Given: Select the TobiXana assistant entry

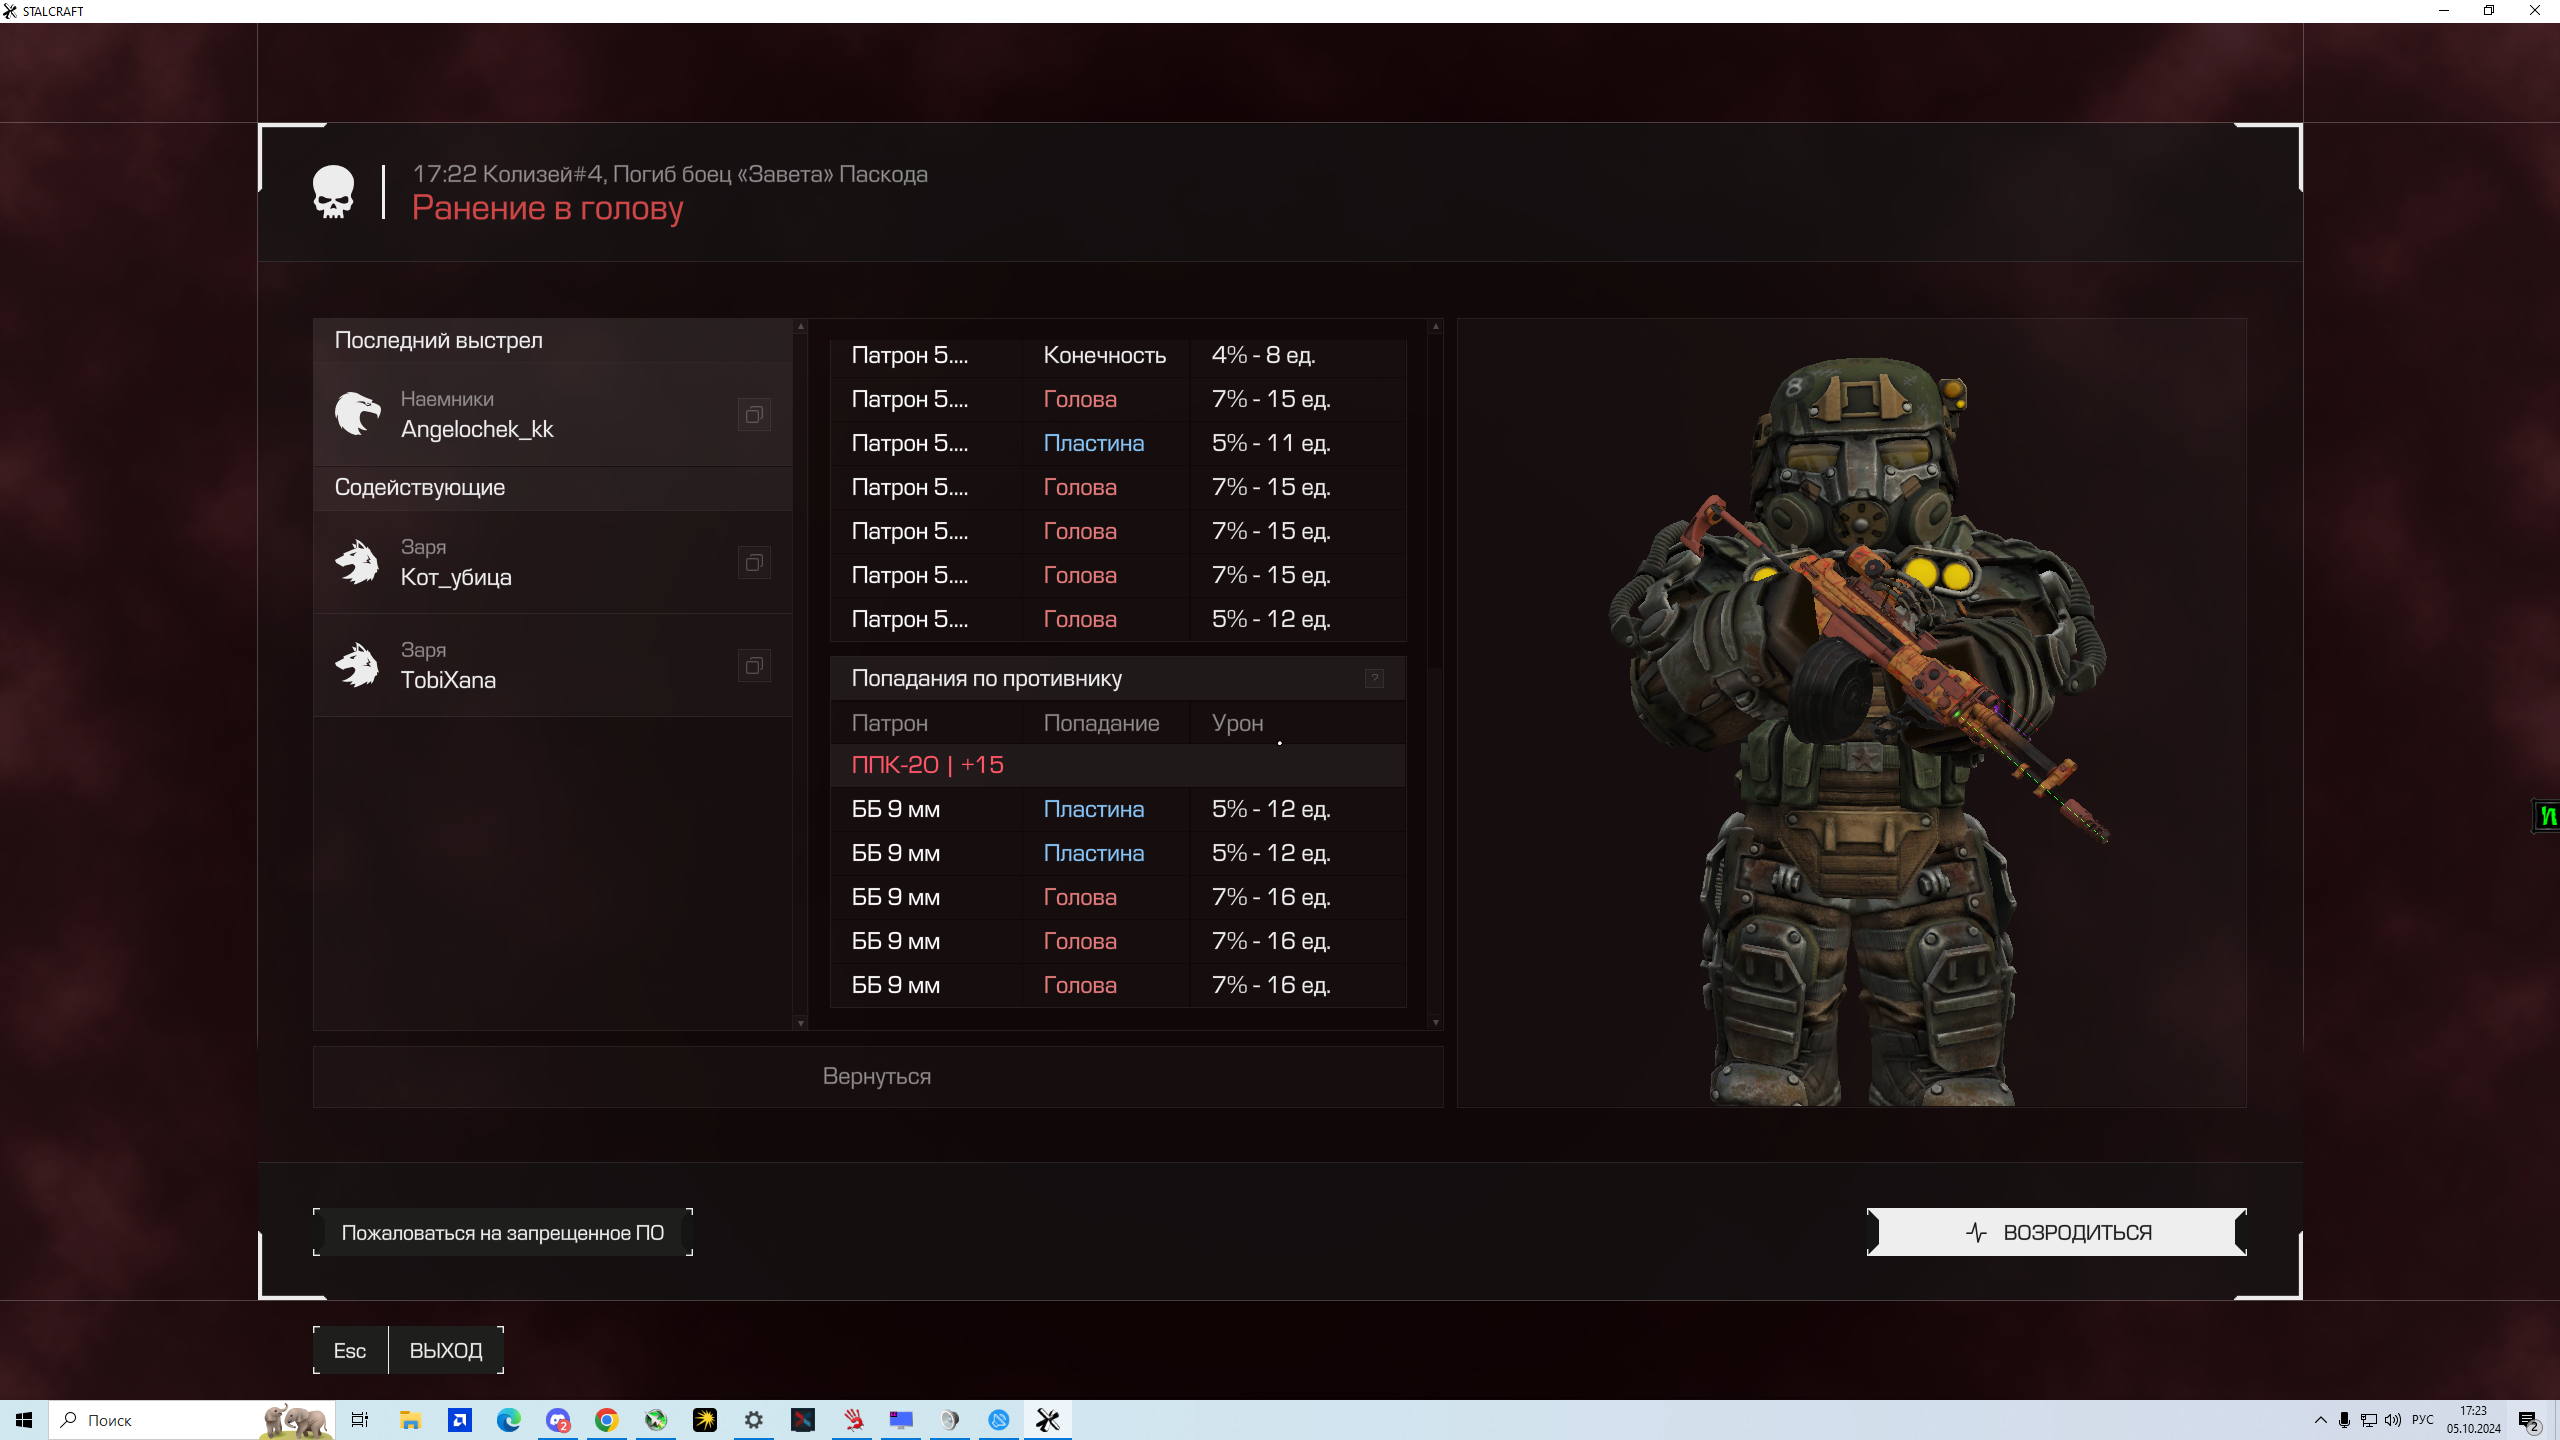Looking at the screenshot, I should (x=553, y=665).
